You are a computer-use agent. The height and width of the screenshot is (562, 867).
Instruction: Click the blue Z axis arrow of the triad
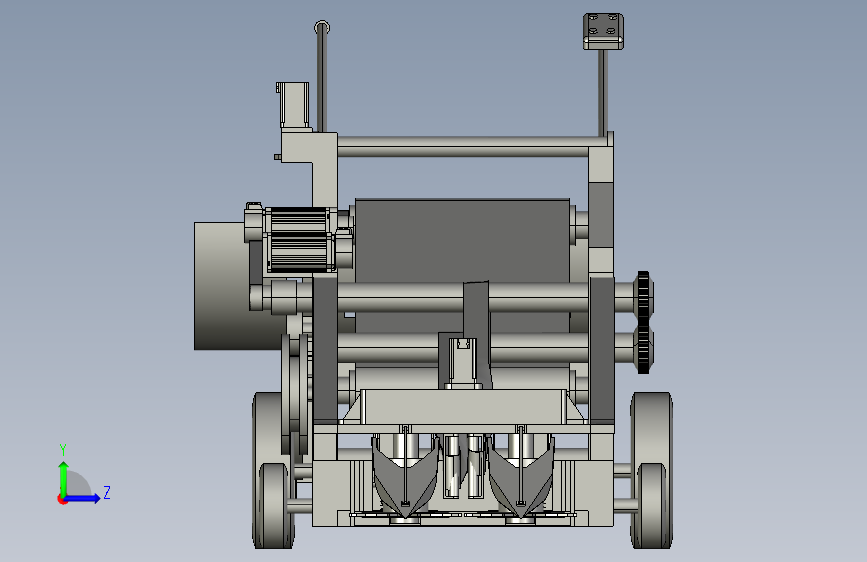tap(83, 498)
